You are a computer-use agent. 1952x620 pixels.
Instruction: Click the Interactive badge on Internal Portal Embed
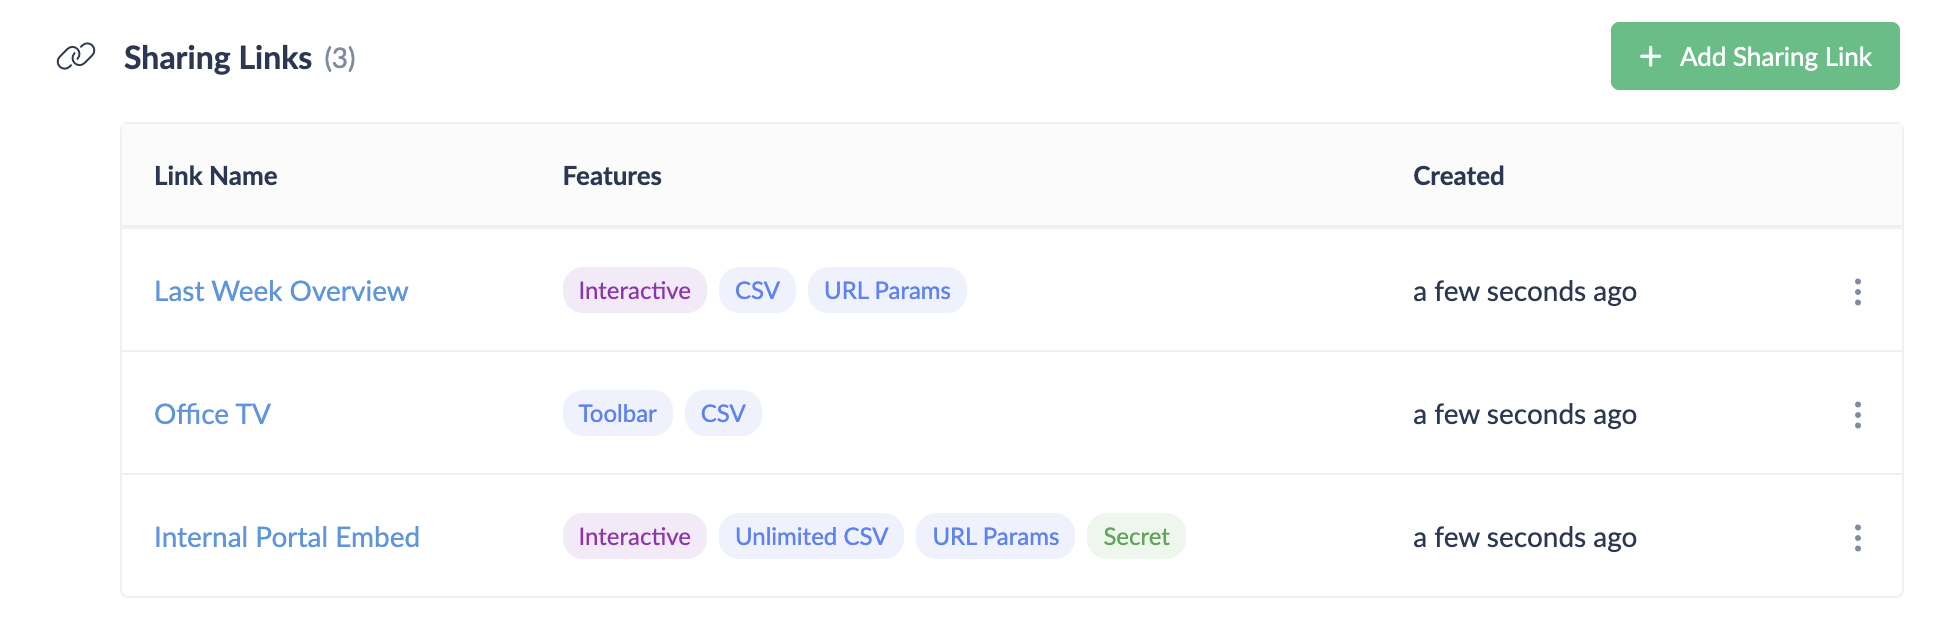pos(634,536)
